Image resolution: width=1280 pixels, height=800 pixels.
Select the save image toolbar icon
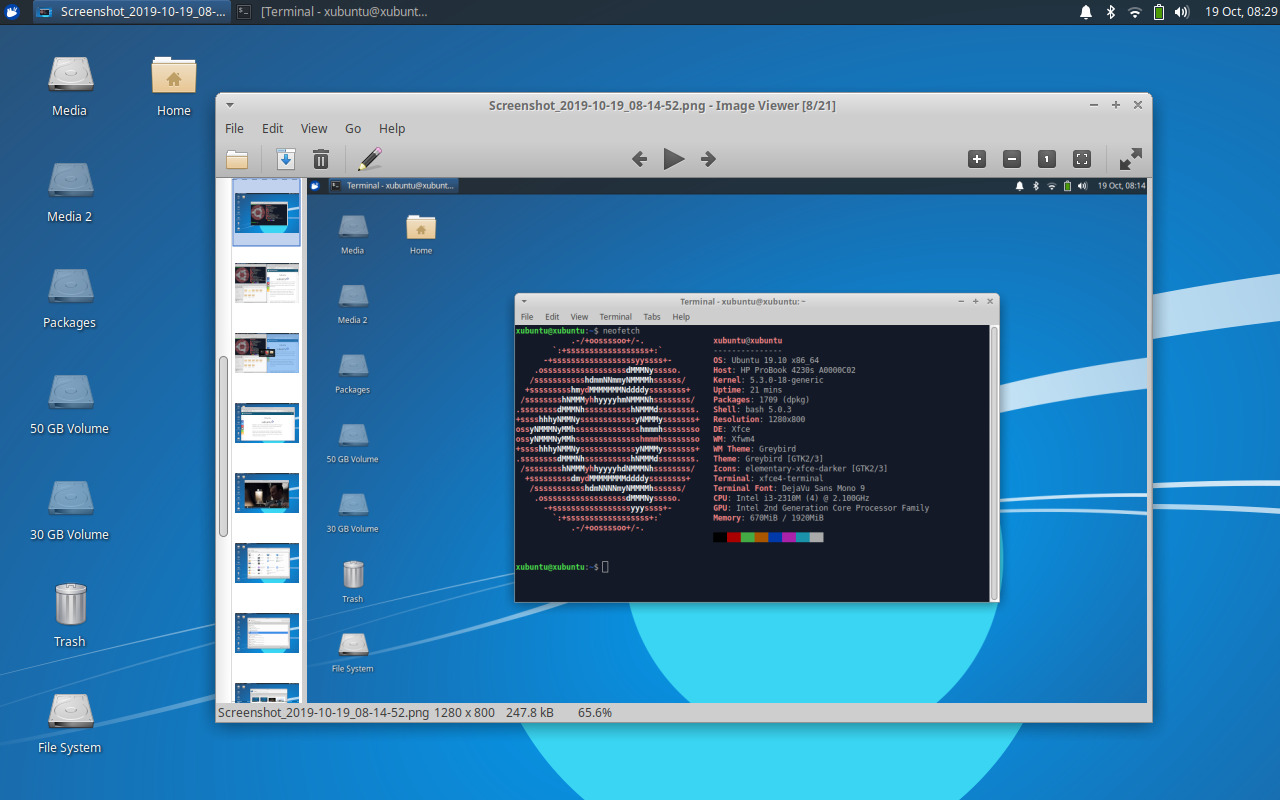pos(286,159)
